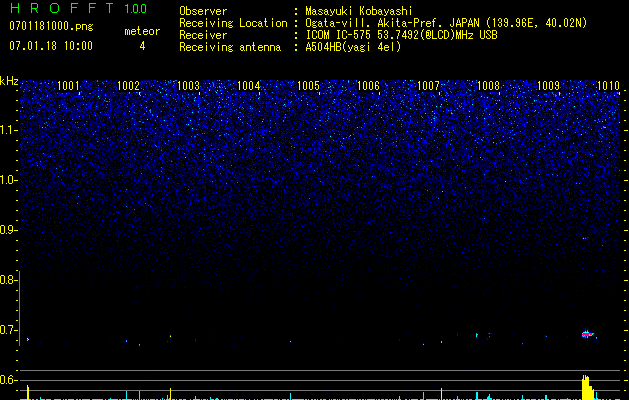629x400 pixels.
Task: Click the 0.8 frequency axis label
Action: 8,280
